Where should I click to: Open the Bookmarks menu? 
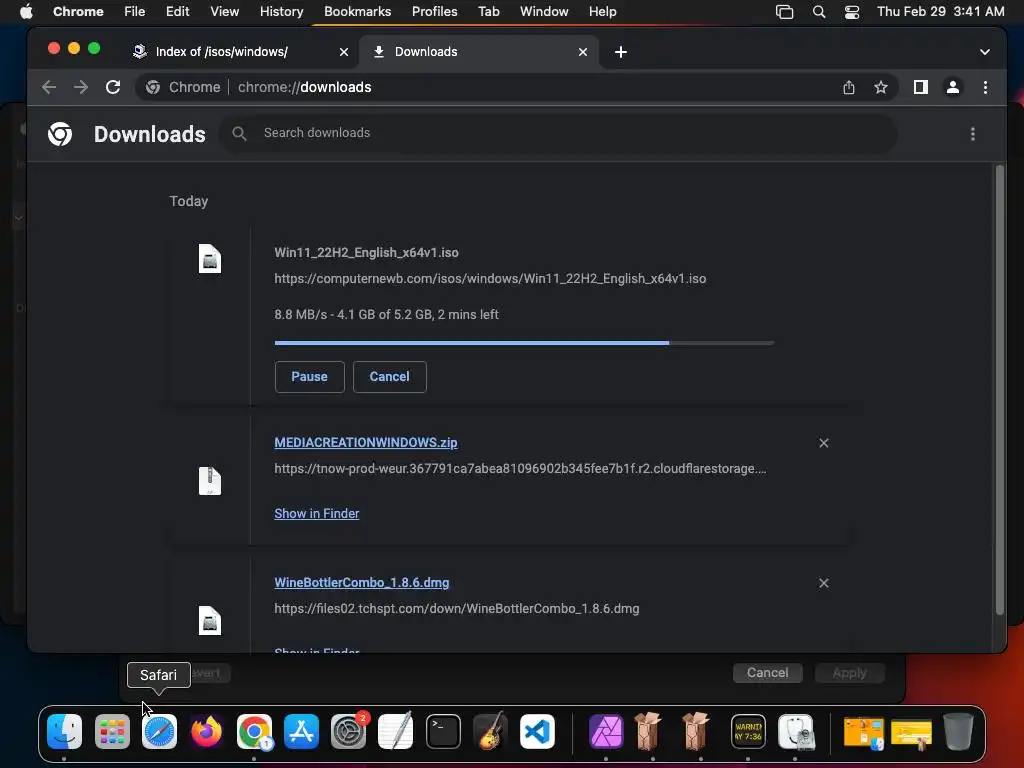[357, 12]
